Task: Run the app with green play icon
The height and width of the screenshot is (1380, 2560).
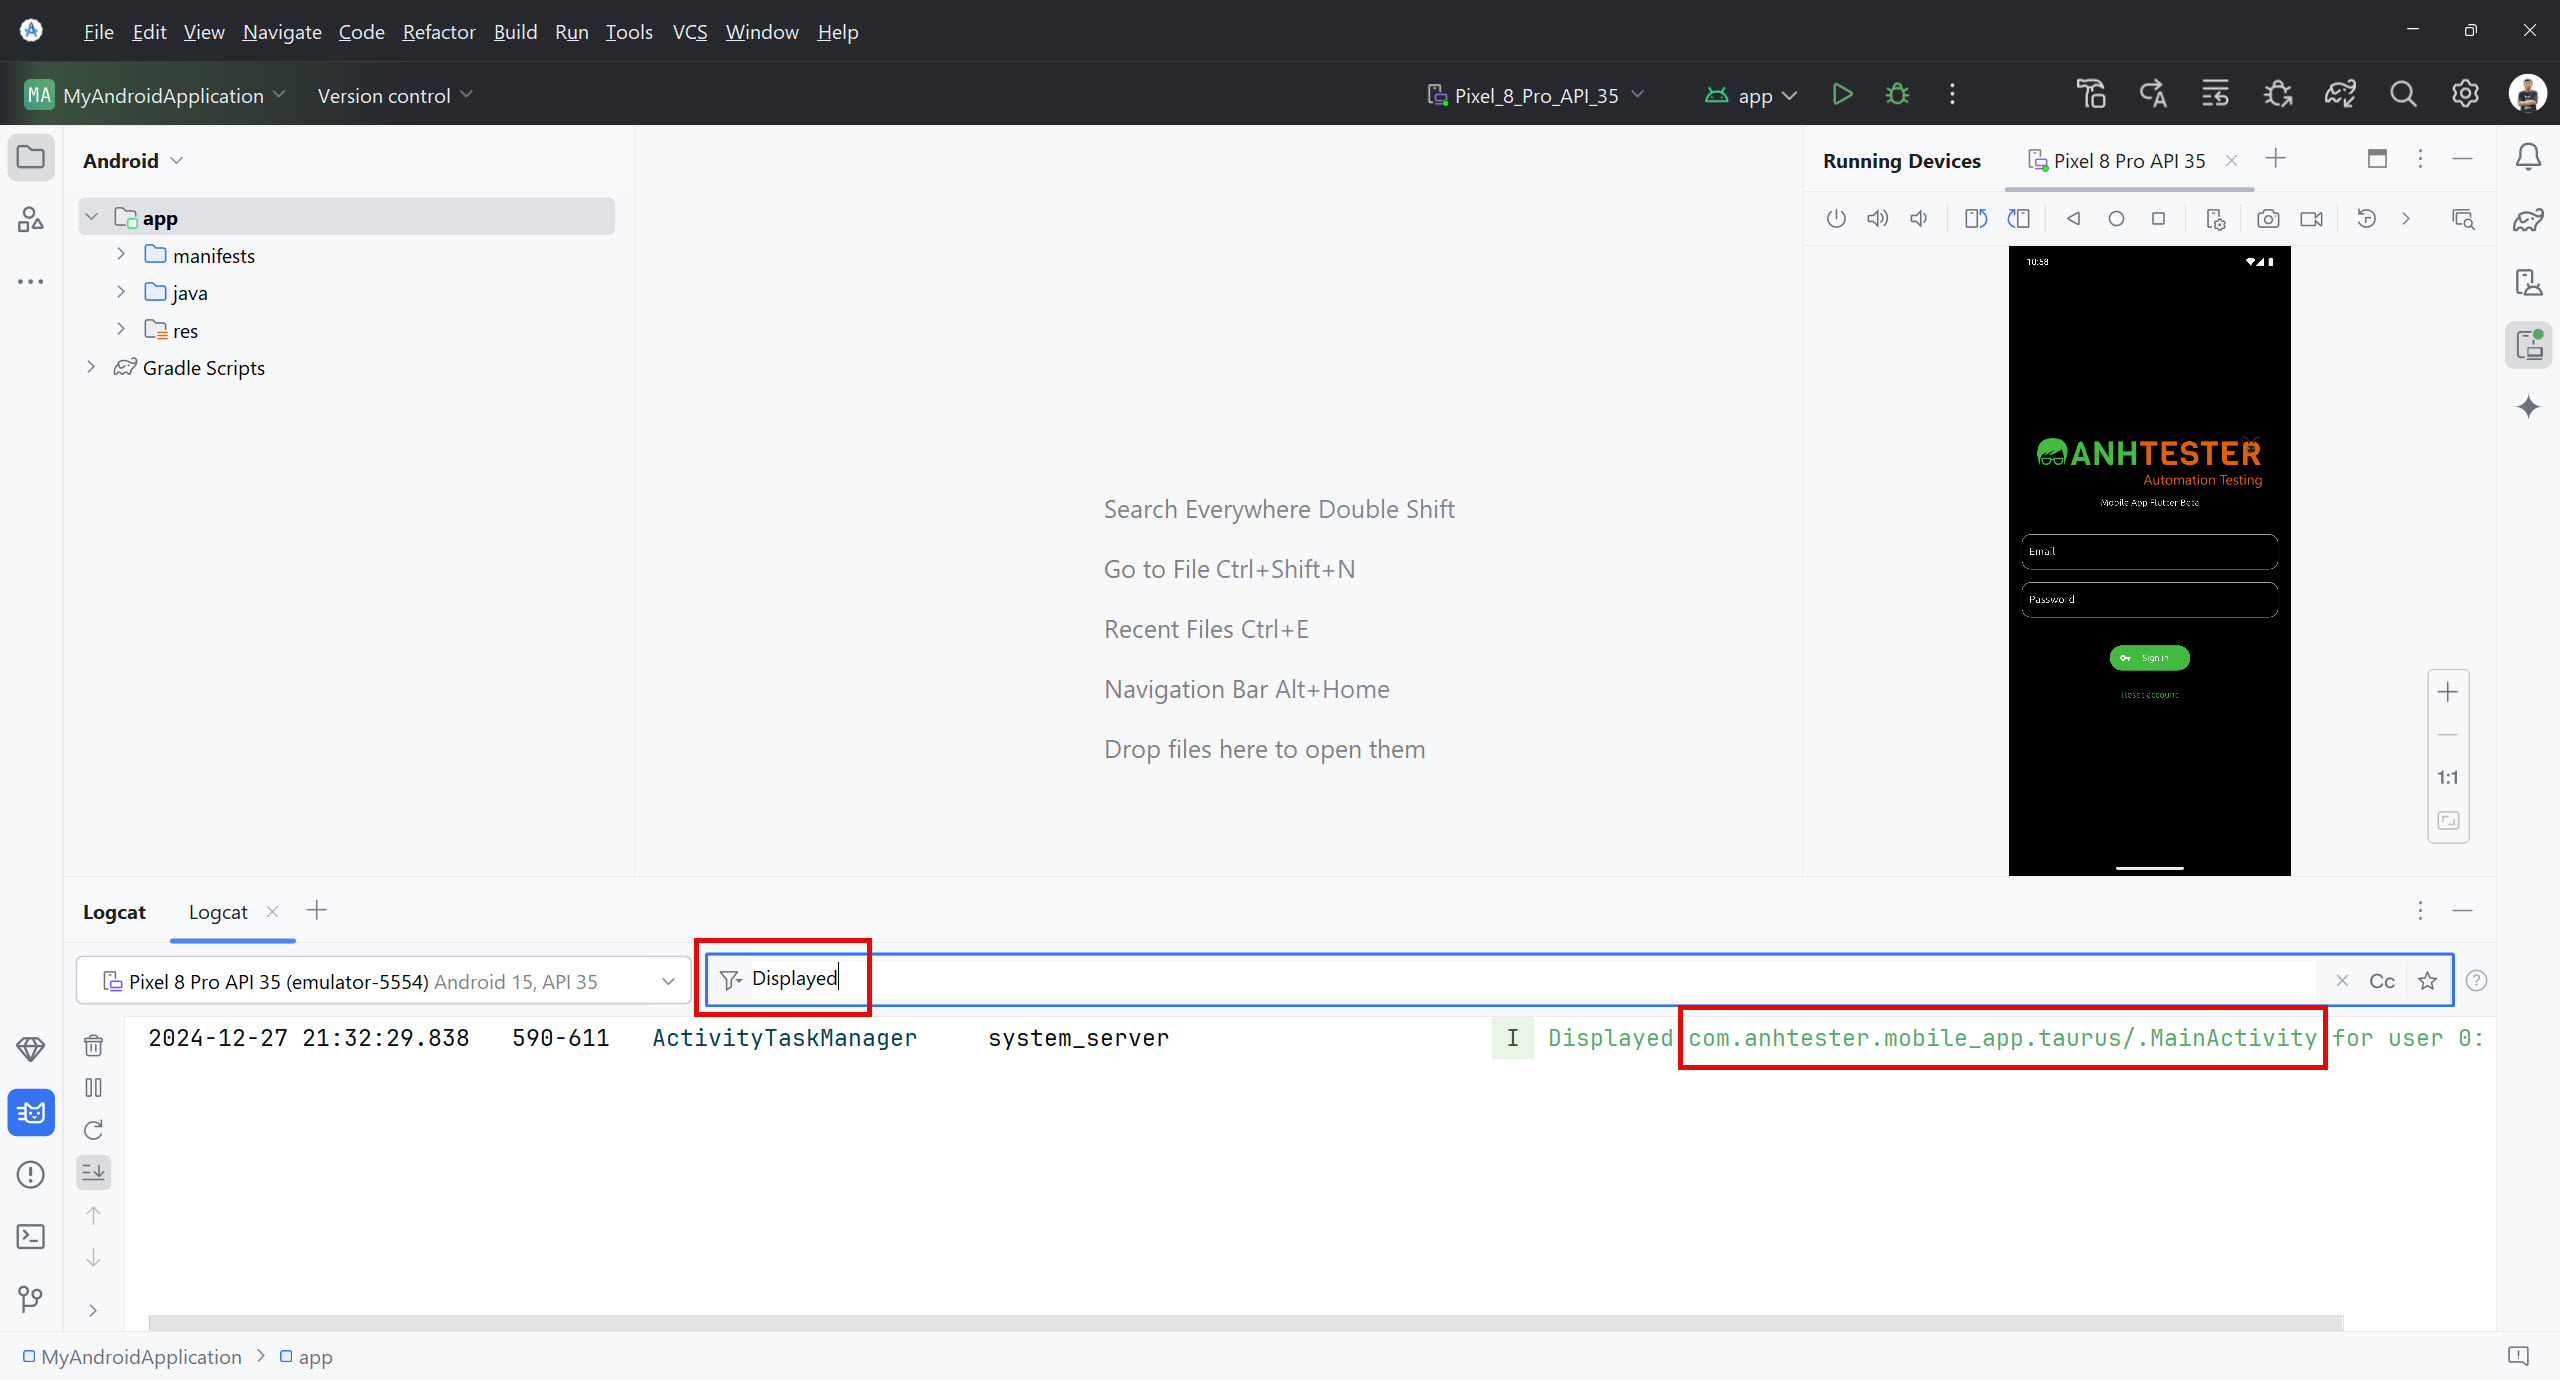Action: coord(1842,95)
